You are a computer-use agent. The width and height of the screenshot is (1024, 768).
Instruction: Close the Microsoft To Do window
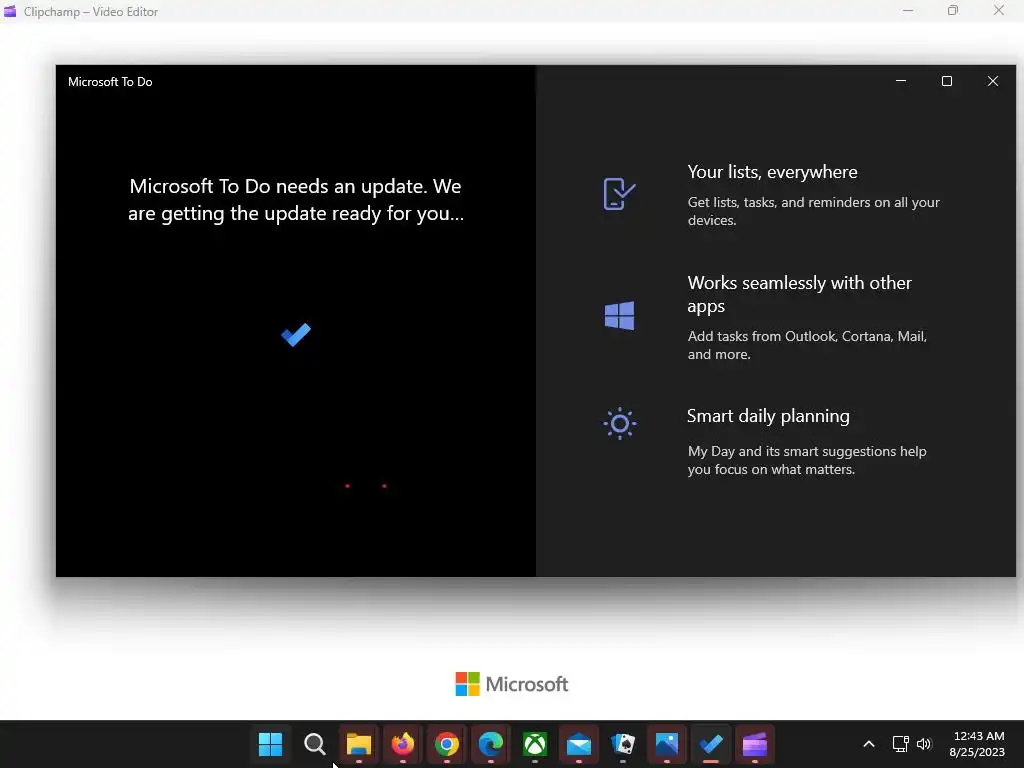point(993,81)
